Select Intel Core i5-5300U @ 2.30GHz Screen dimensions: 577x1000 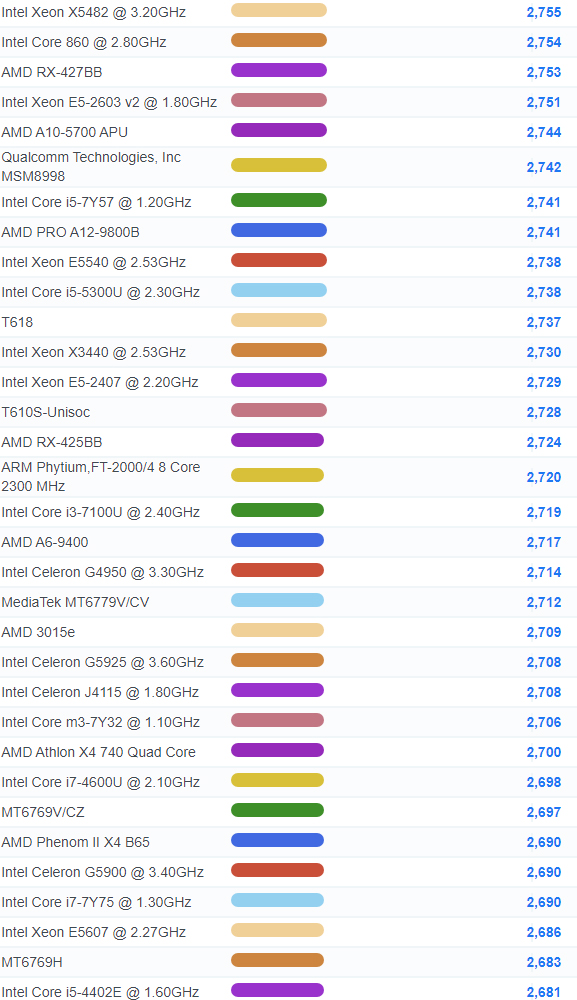click(101, 292)
